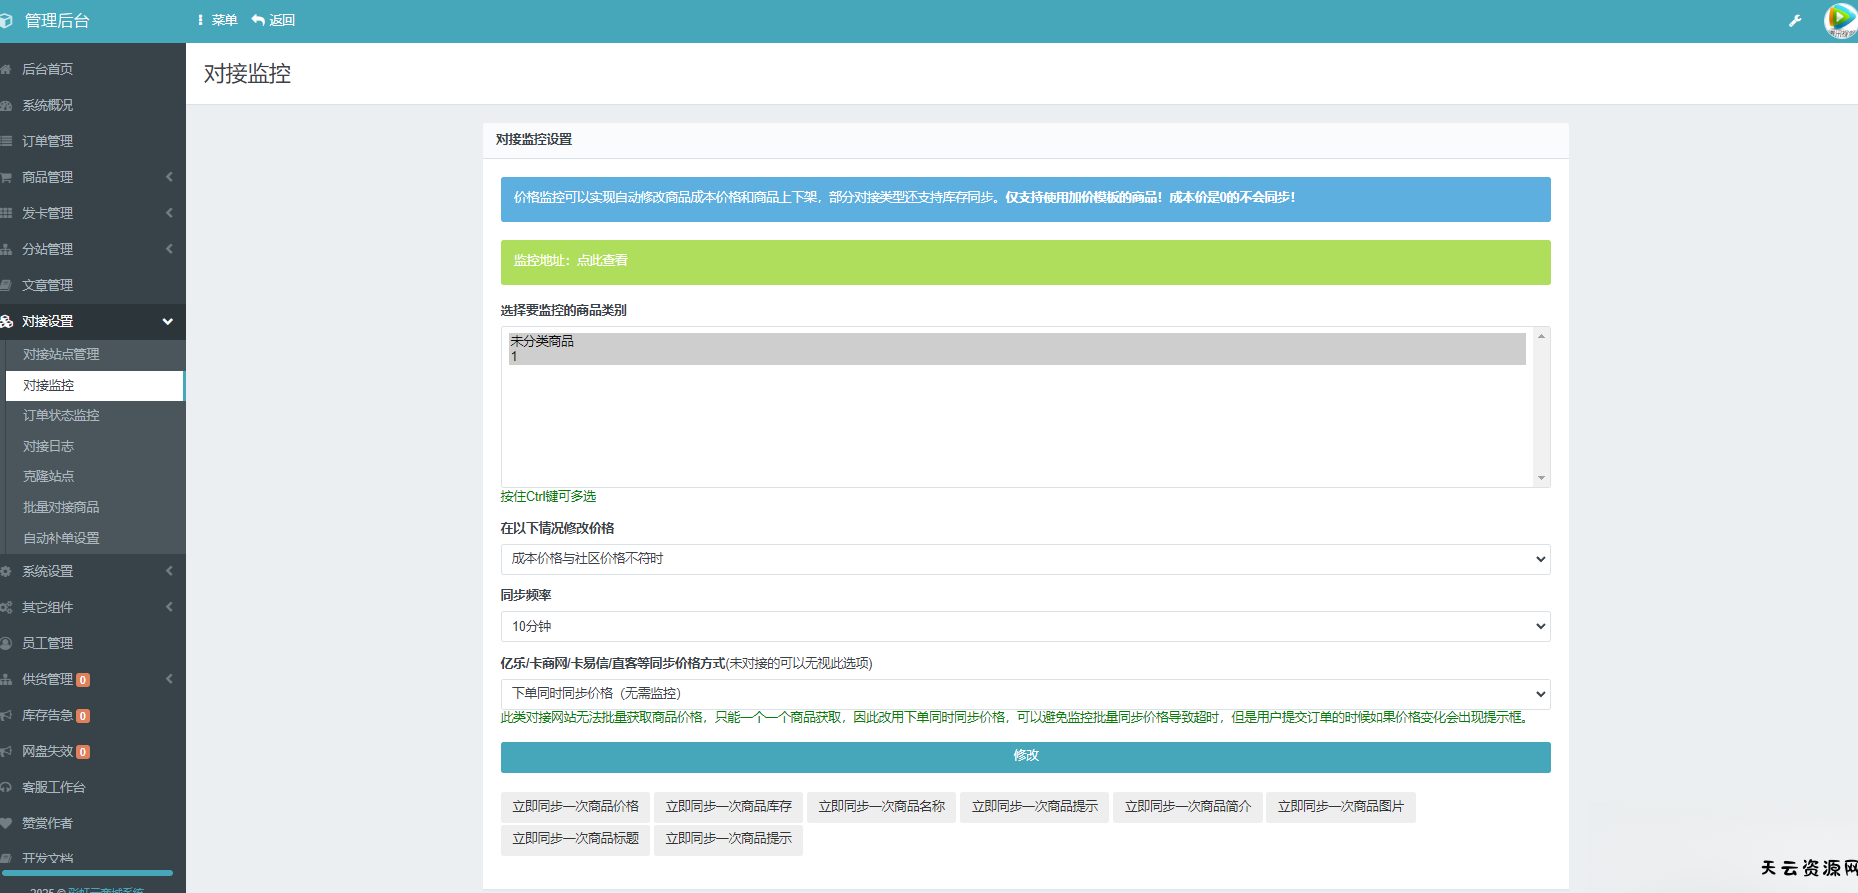Click 立即同步一次商品价格 button

click(x=575, y=807)
